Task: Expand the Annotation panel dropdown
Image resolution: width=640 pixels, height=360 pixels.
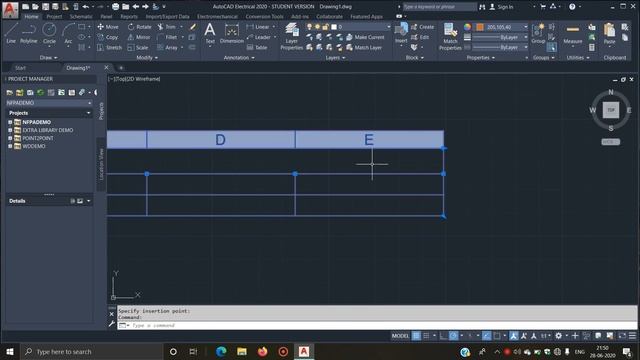Action: (x=239, y=58)
